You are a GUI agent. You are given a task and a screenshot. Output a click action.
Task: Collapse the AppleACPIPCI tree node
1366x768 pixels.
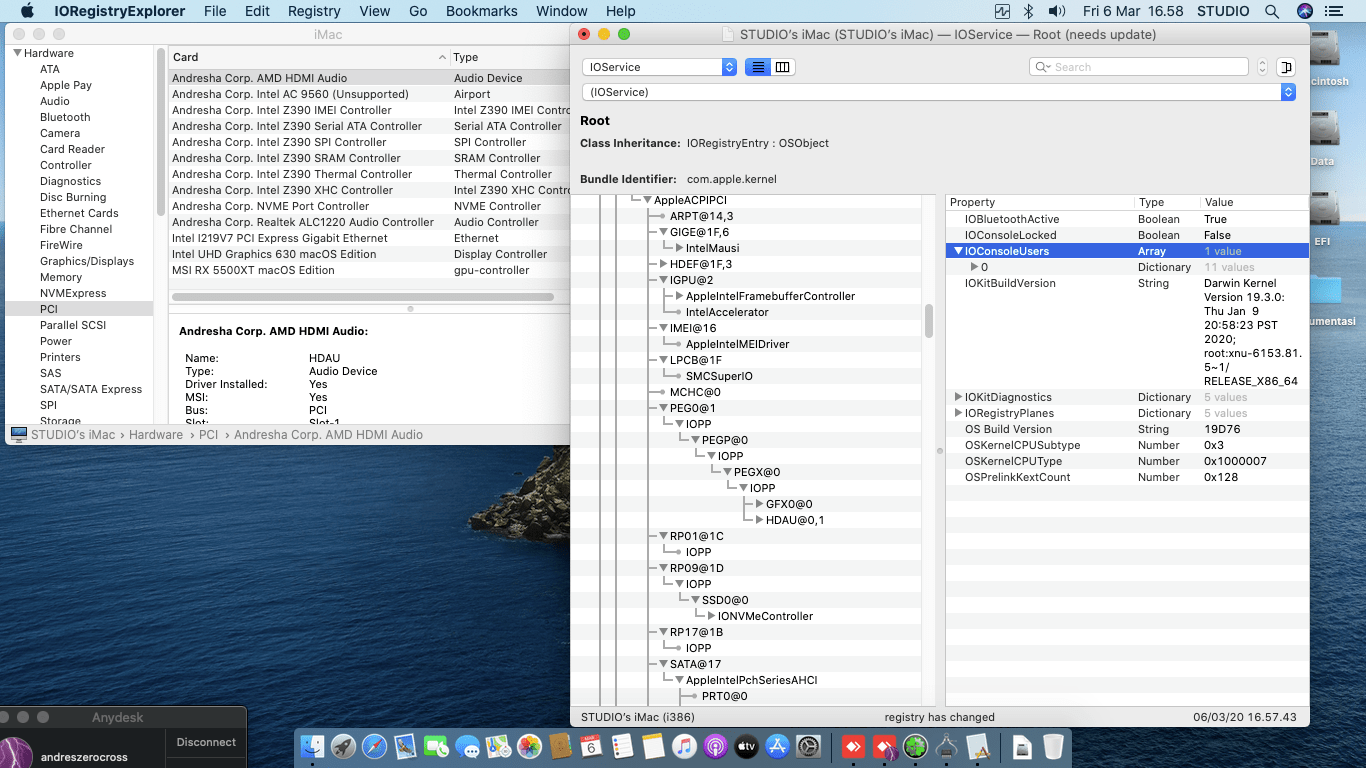click(647, 200)
